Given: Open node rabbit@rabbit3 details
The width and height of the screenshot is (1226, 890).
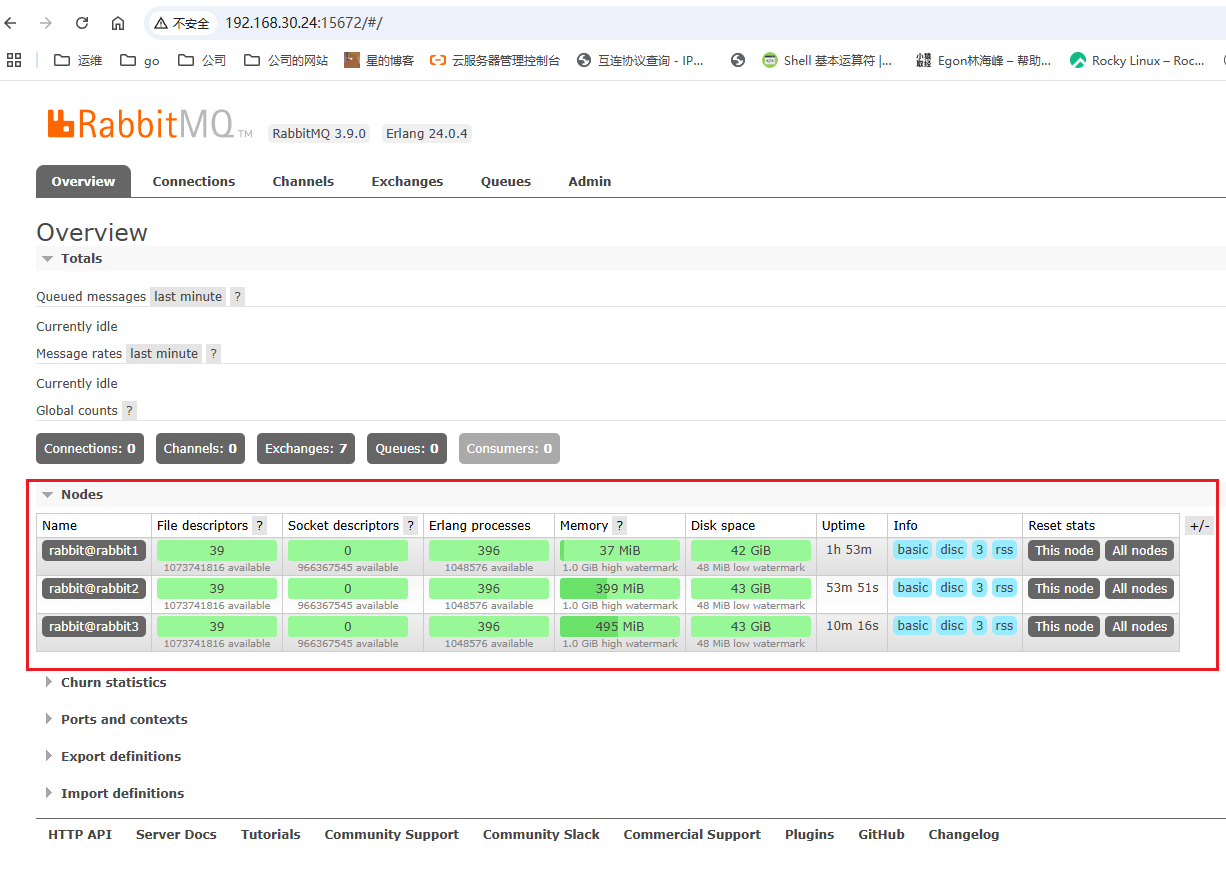Looking at the screenshot, I should (x=94, y=627).
